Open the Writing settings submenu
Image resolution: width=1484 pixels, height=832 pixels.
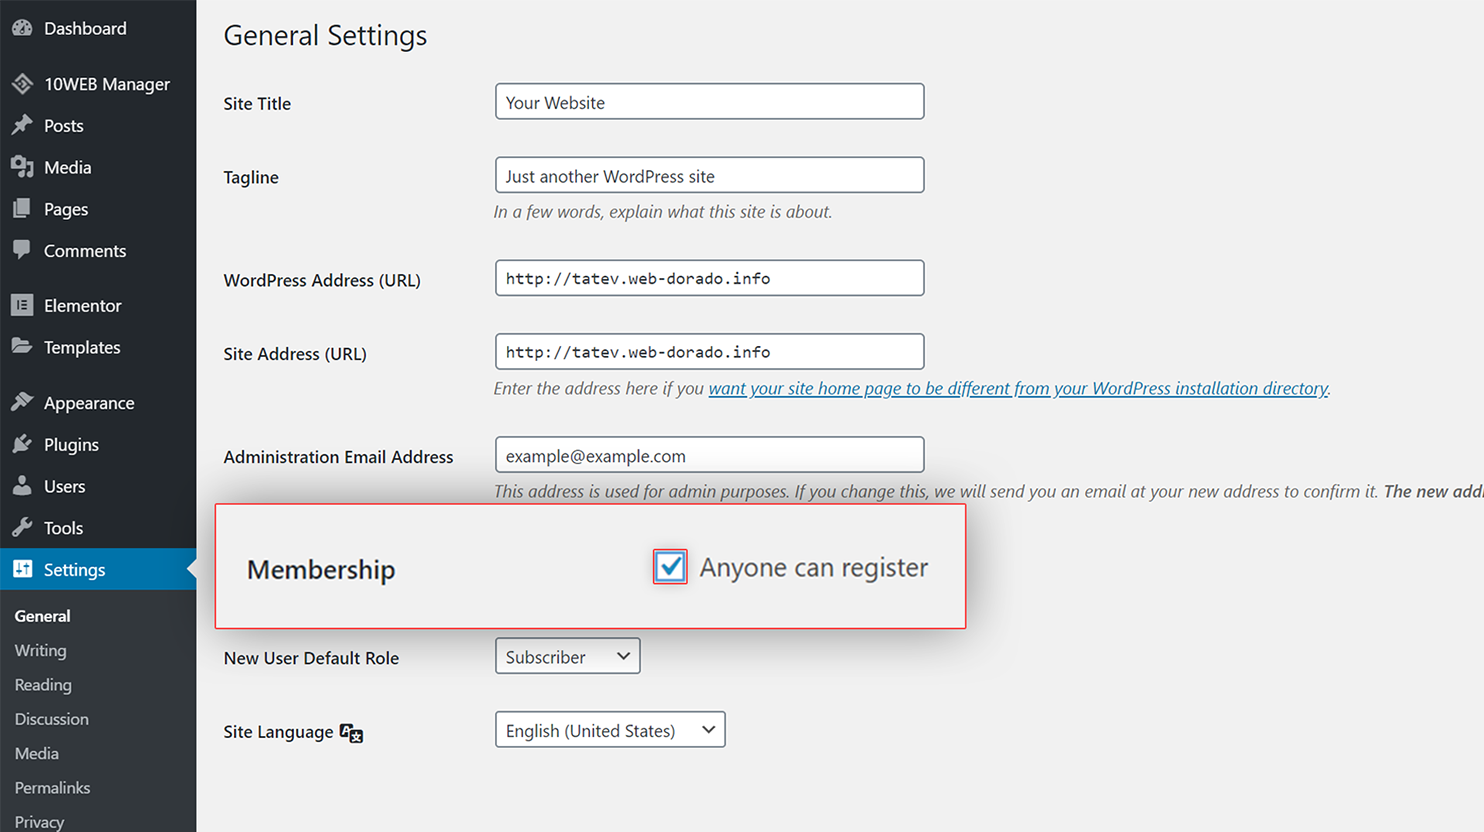pyautogui.click(x=40, y=650)
